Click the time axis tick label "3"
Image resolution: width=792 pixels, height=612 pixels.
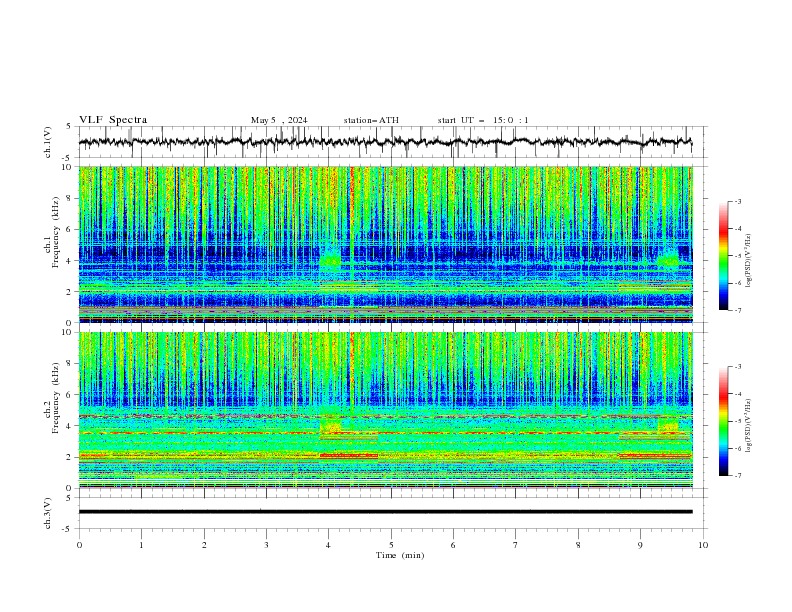(x=267, y=545)
